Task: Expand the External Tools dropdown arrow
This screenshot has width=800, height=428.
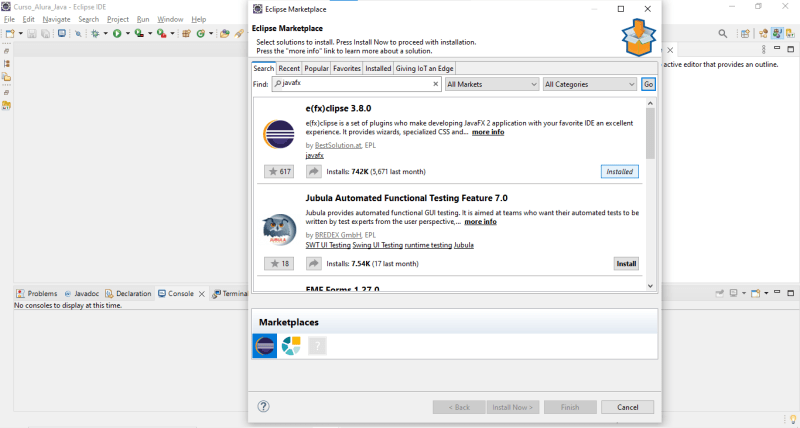Action: (x=172, y=34)
